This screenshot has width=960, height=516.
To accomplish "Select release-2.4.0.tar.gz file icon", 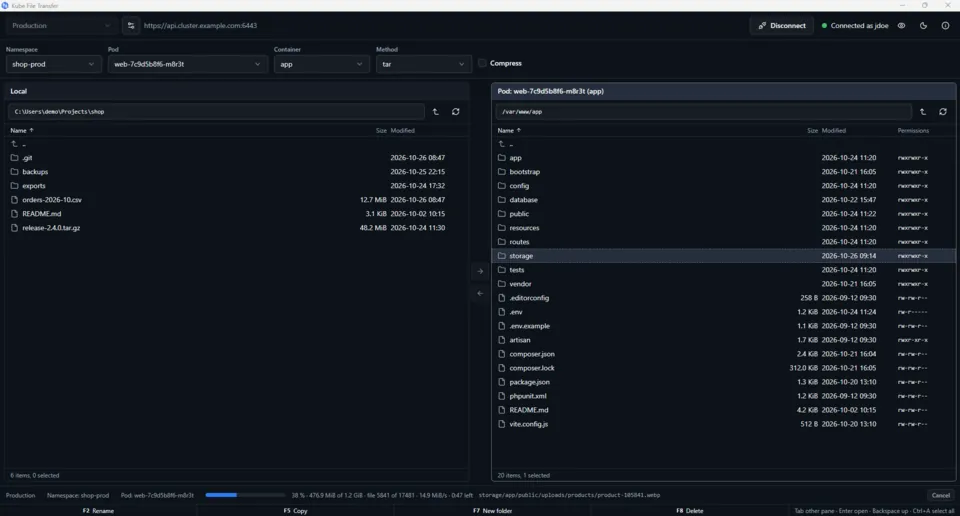I will tap(14, 228).
